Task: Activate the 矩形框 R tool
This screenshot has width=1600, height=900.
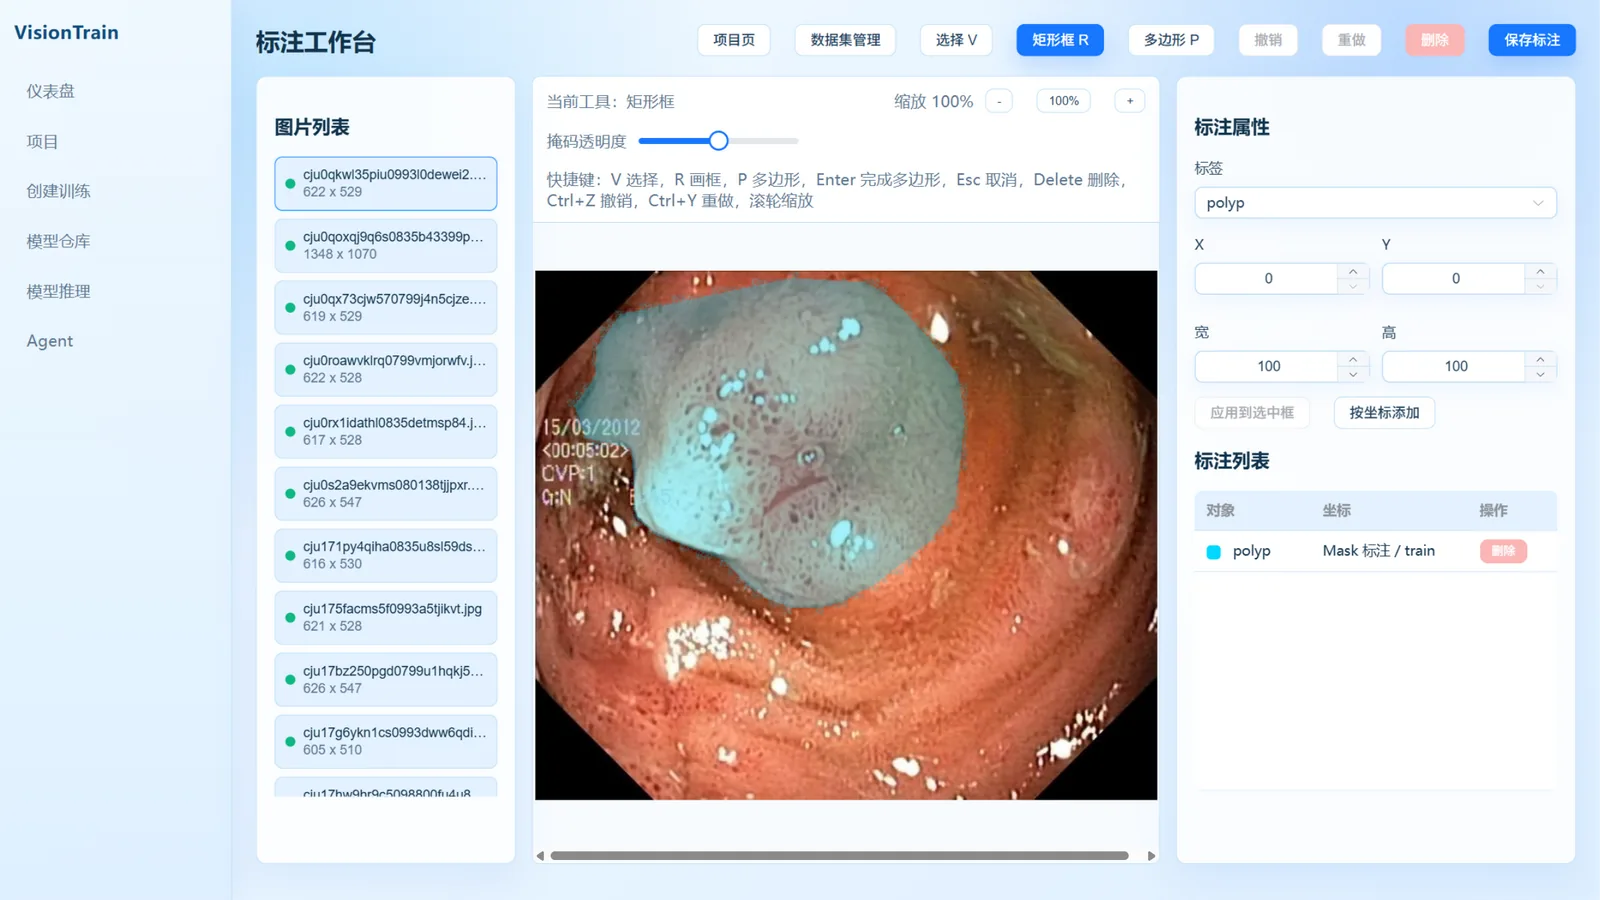Action: click(1060, 40)
